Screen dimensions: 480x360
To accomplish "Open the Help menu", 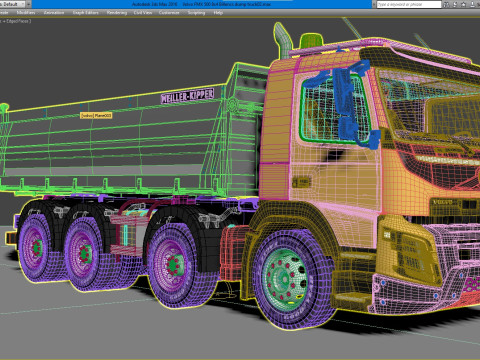I will pos(218,13).
